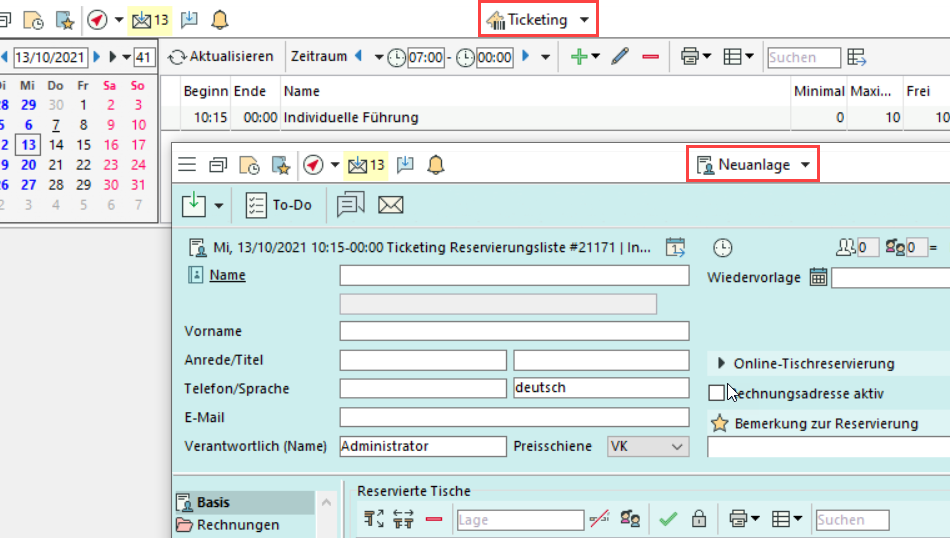This screenshot has width=950, height=538.
Task: Click the green plus add icon
Action: click(579, 57)
